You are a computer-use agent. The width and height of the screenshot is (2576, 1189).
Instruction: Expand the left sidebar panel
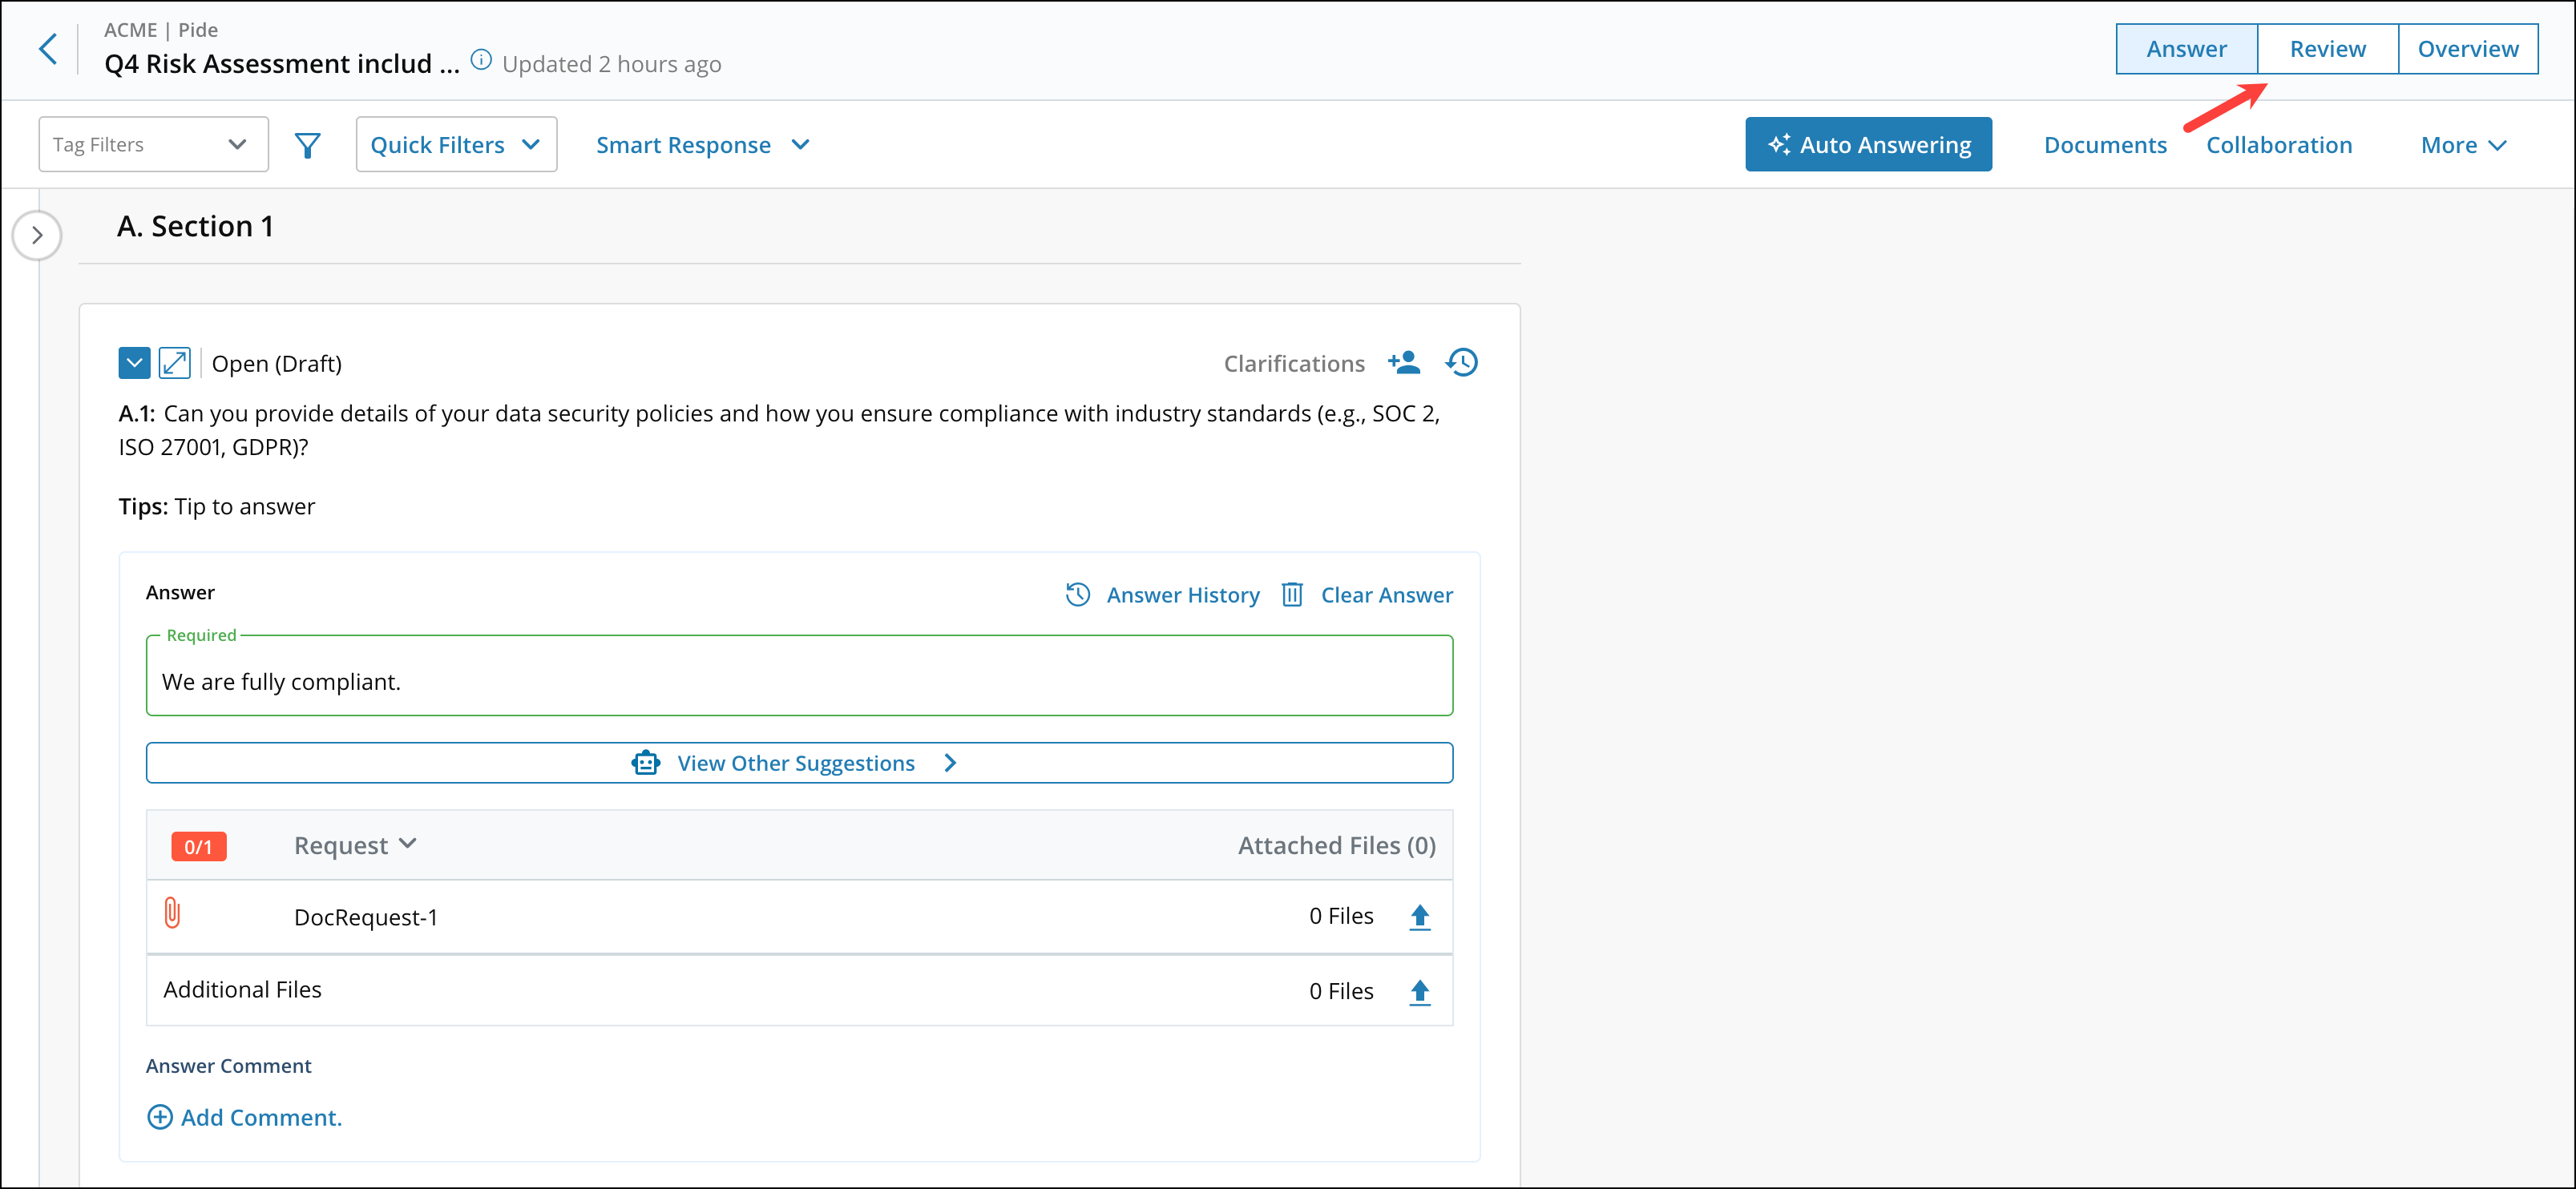[37, 236]
